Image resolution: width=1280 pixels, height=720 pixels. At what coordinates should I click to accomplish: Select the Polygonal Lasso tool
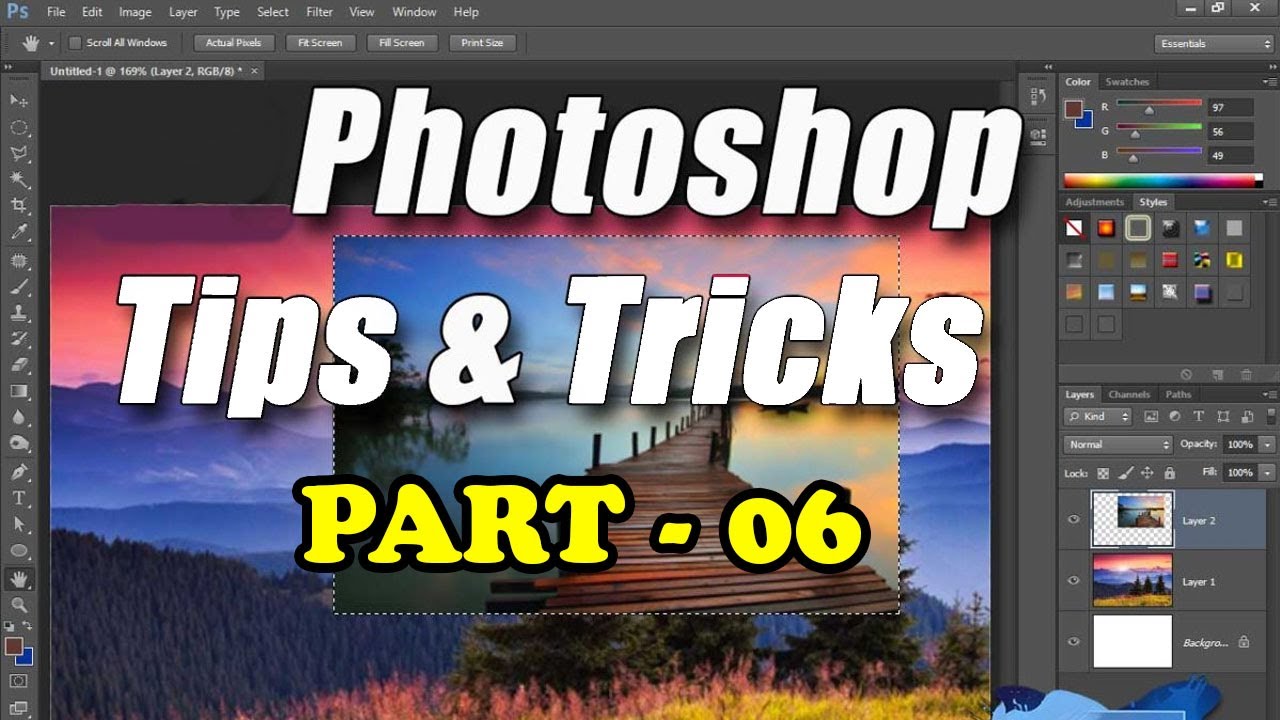[x=19, y=154]
